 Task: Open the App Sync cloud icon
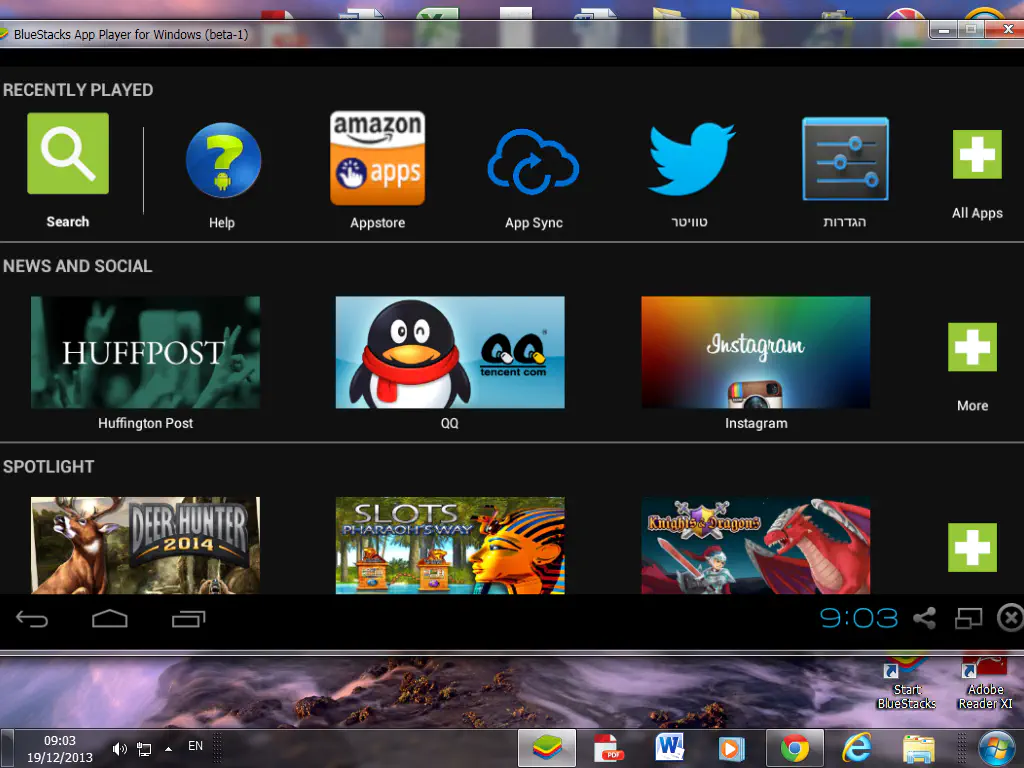coord(533,161)
